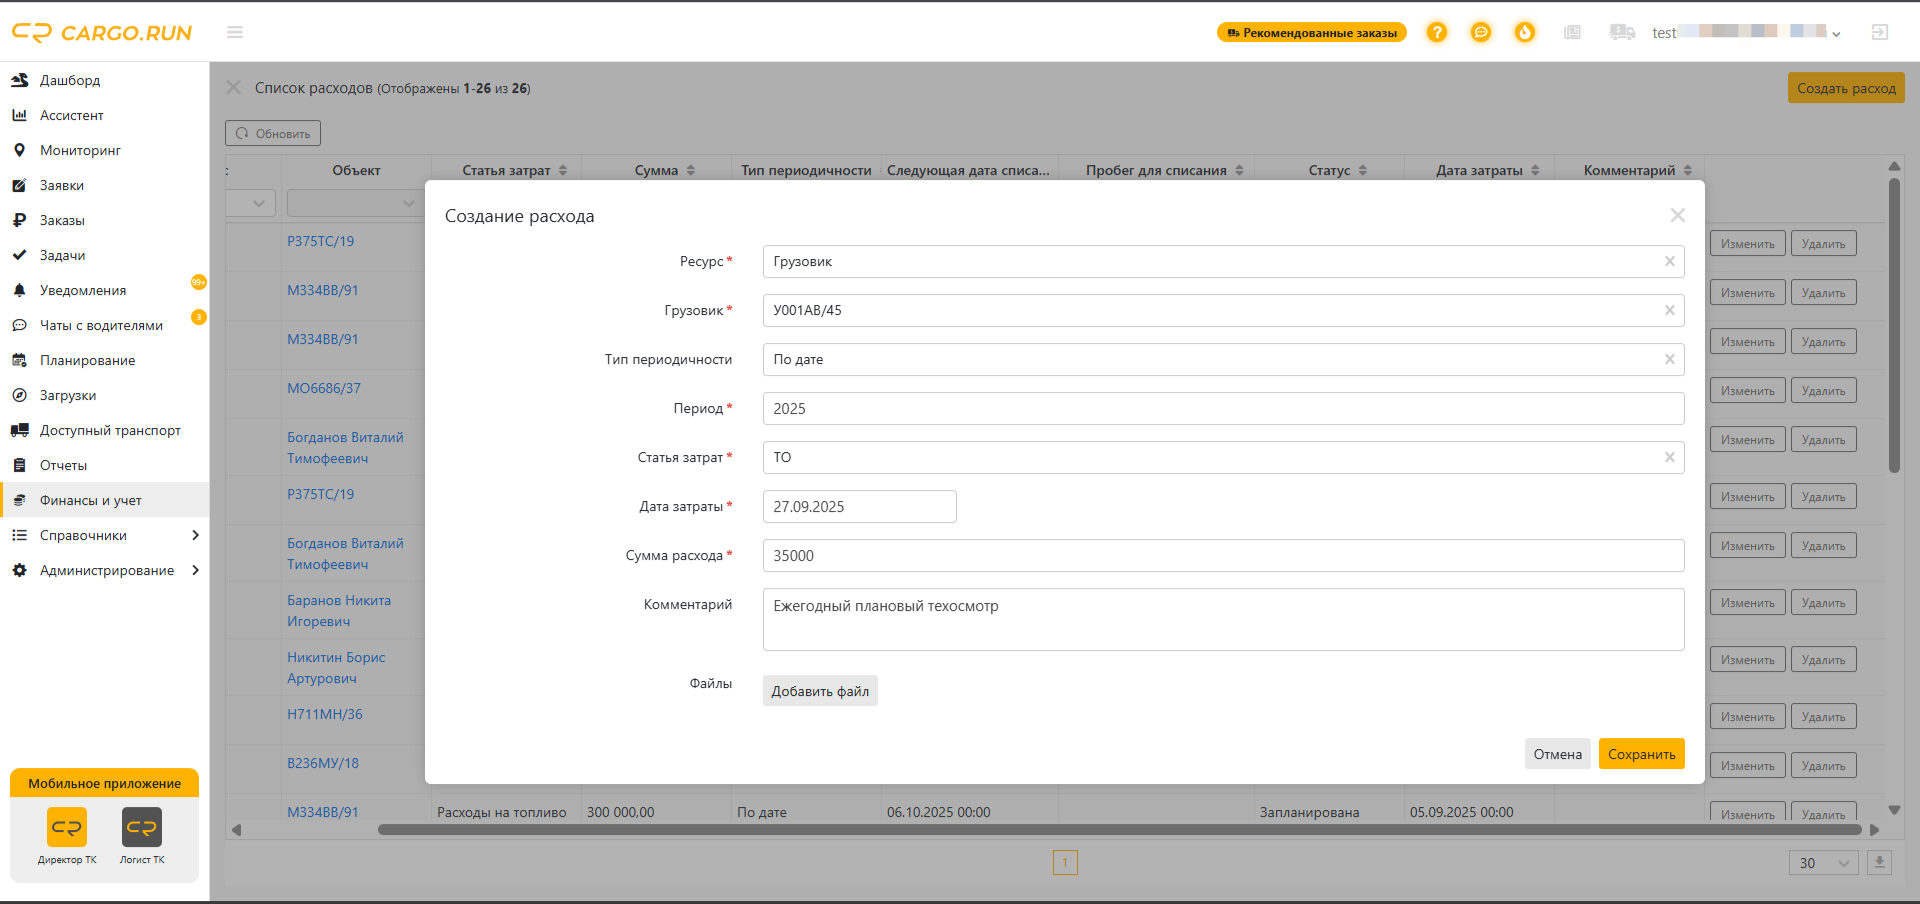1920x904 pixels.
Task: Click the Обновить refresh button
Action: [273, 133]
